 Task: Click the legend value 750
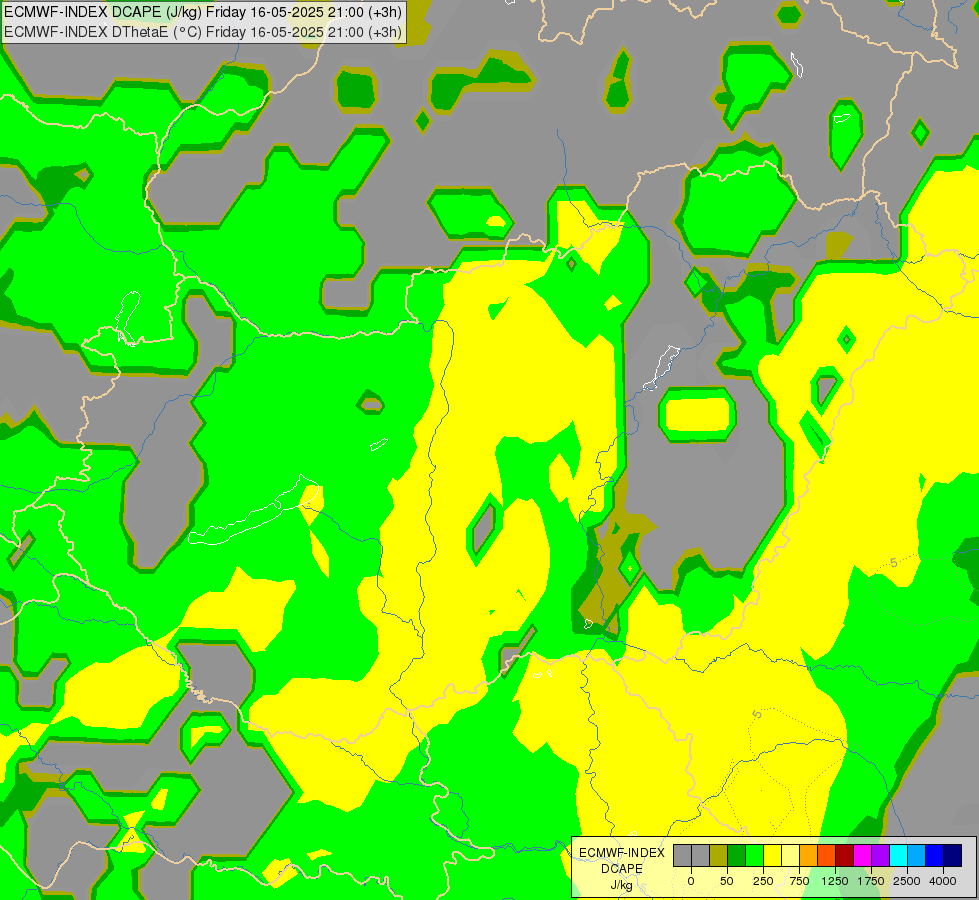point(799,881)
